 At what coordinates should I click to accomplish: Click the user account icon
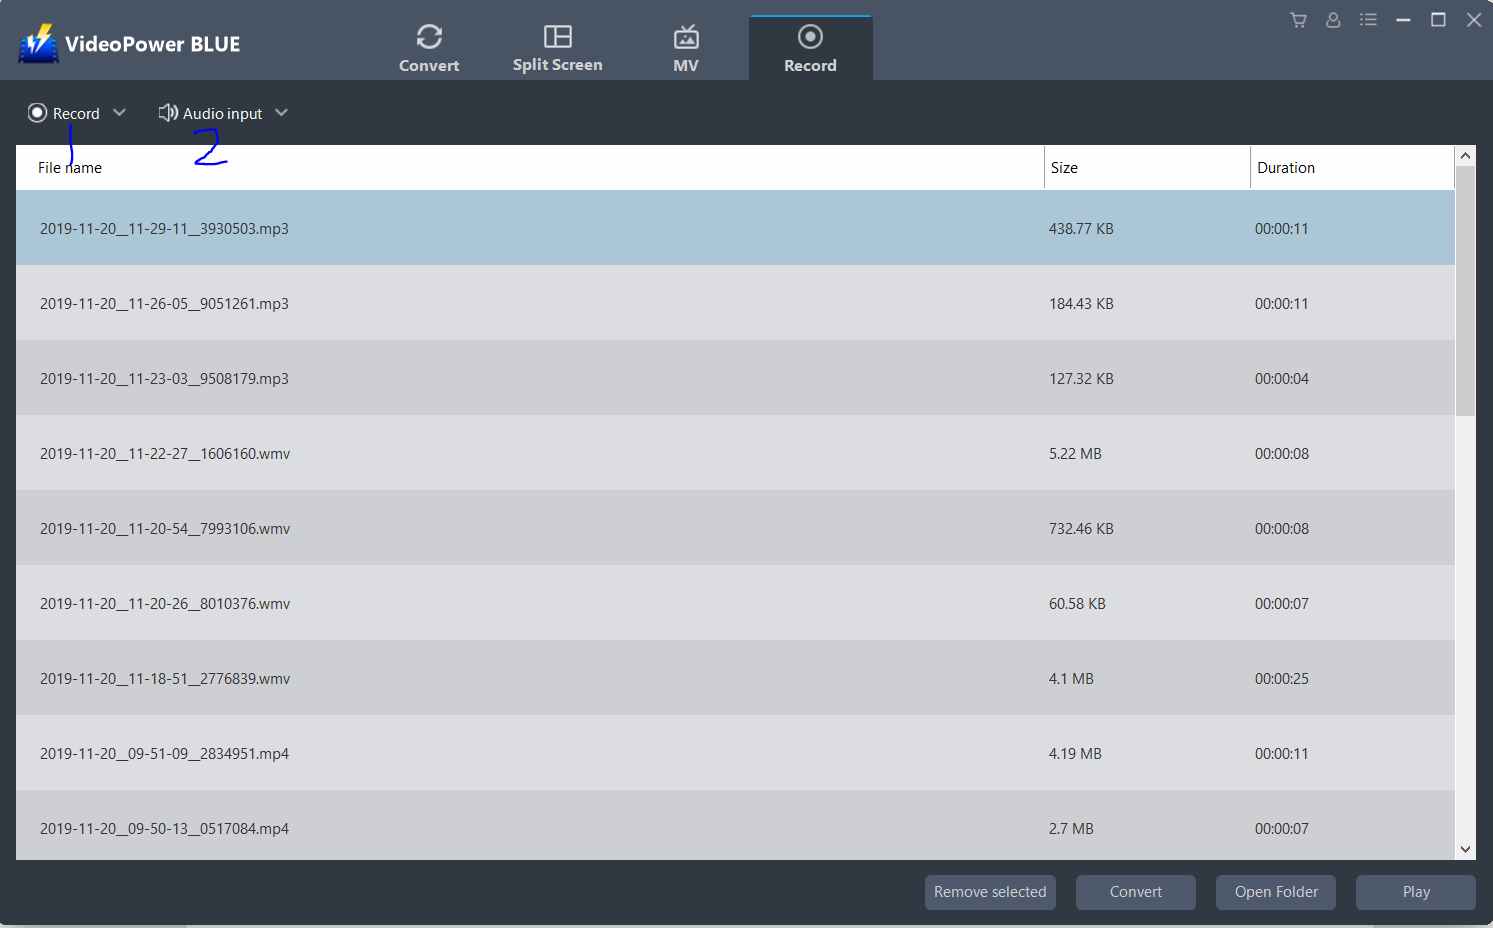click(x=1333, y=20)
